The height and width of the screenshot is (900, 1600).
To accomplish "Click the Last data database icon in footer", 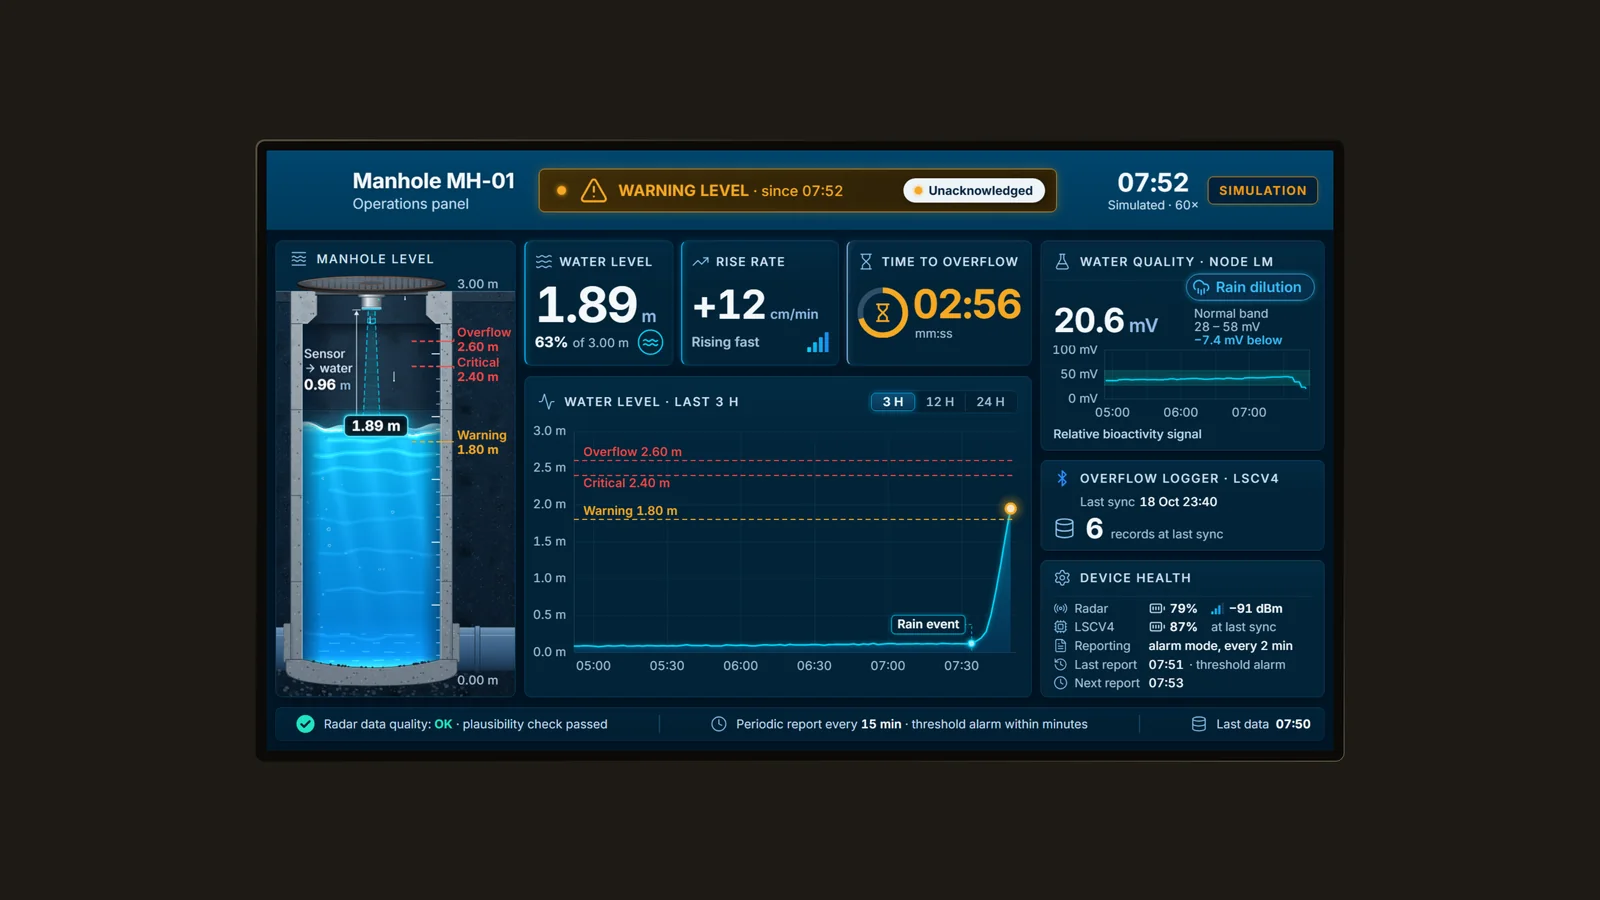I will click(1199, 724).
